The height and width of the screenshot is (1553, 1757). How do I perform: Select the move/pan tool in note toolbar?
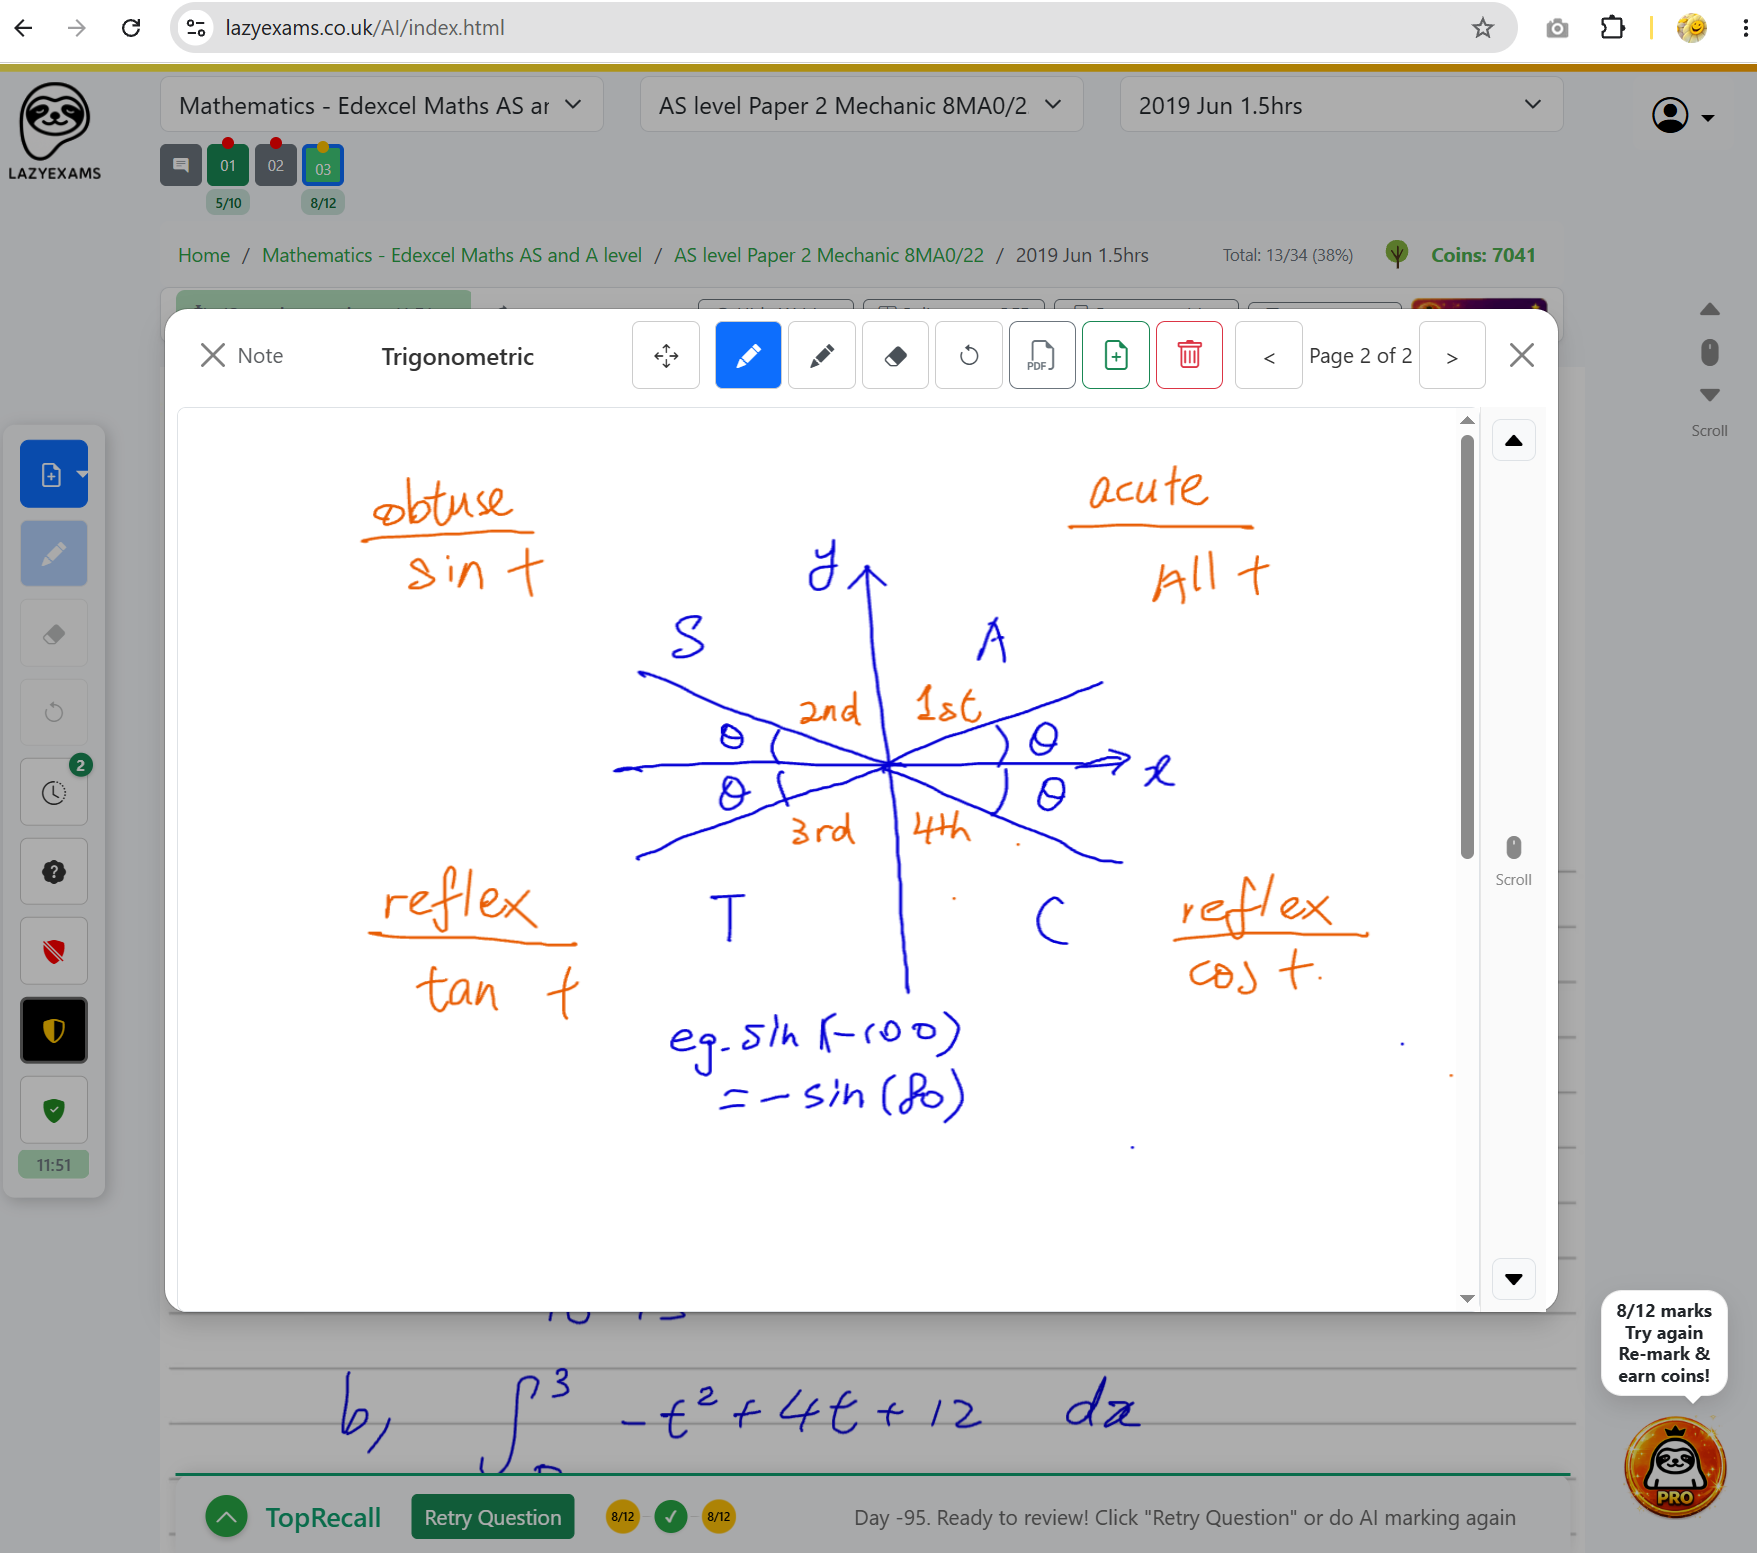[666, 355]
